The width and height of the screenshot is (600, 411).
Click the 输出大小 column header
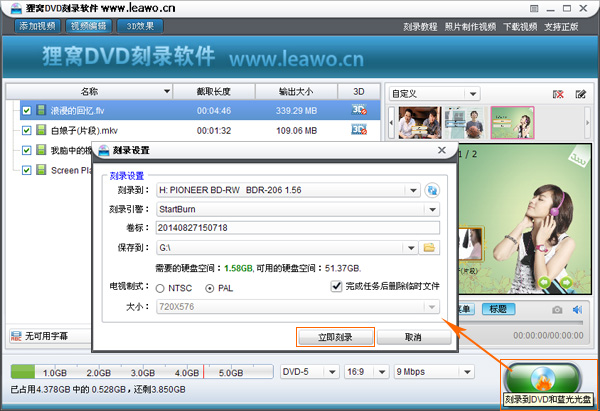point(296,92)
